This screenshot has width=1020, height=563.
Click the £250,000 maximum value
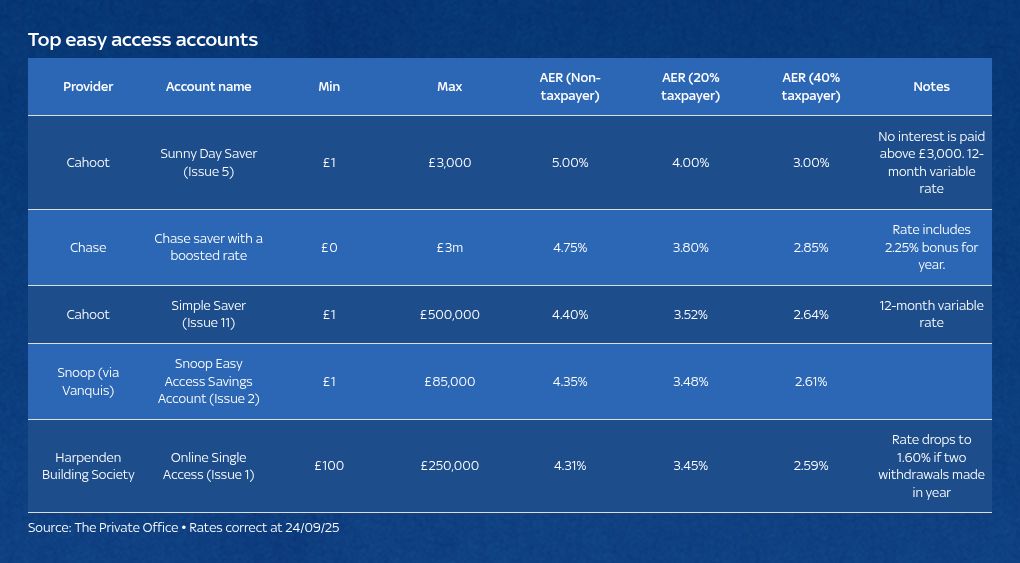click(x=449, y=466)
